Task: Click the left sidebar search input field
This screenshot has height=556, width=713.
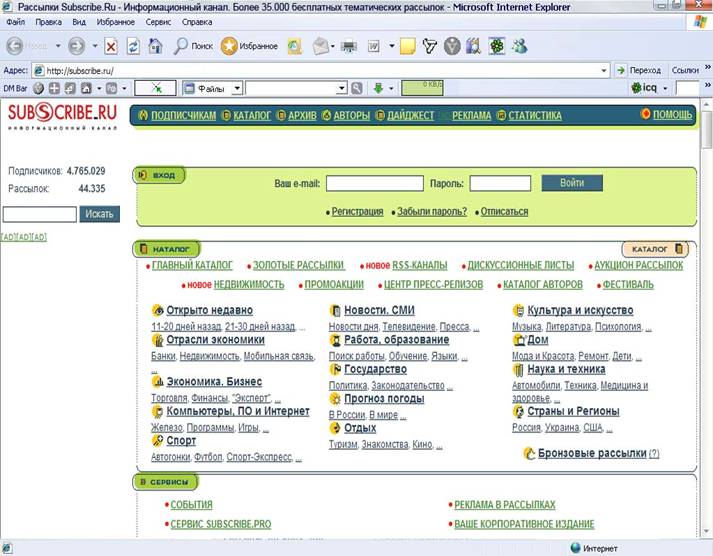Action: click(x=40, y=214)
